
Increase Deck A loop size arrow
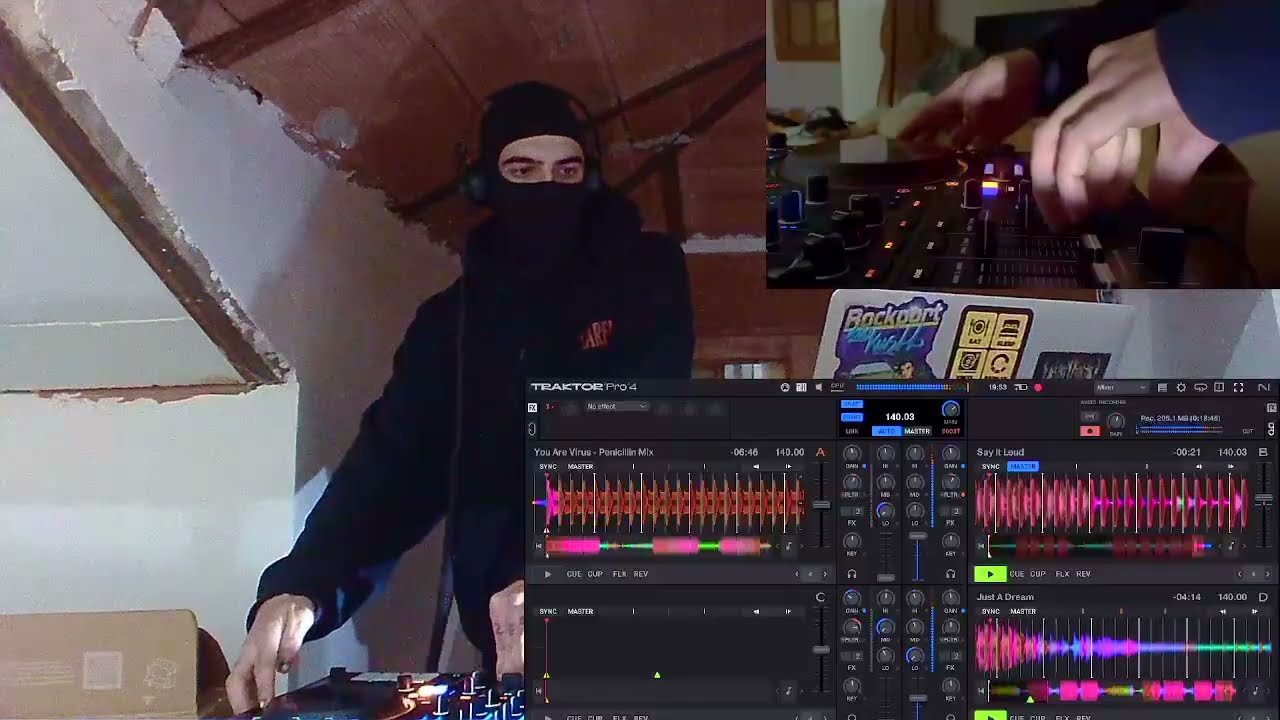(825, 574)
